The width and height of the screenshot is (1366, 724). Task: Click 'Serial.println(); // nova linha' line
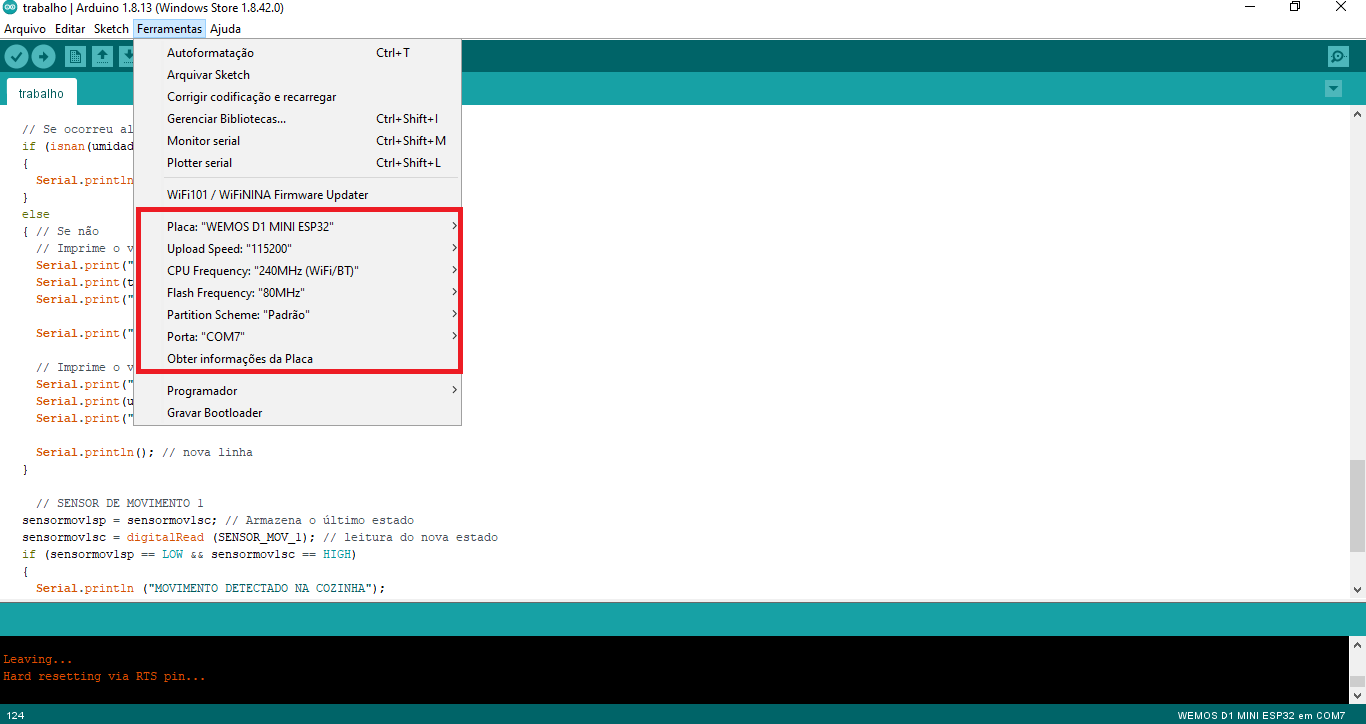click(144, 452)
